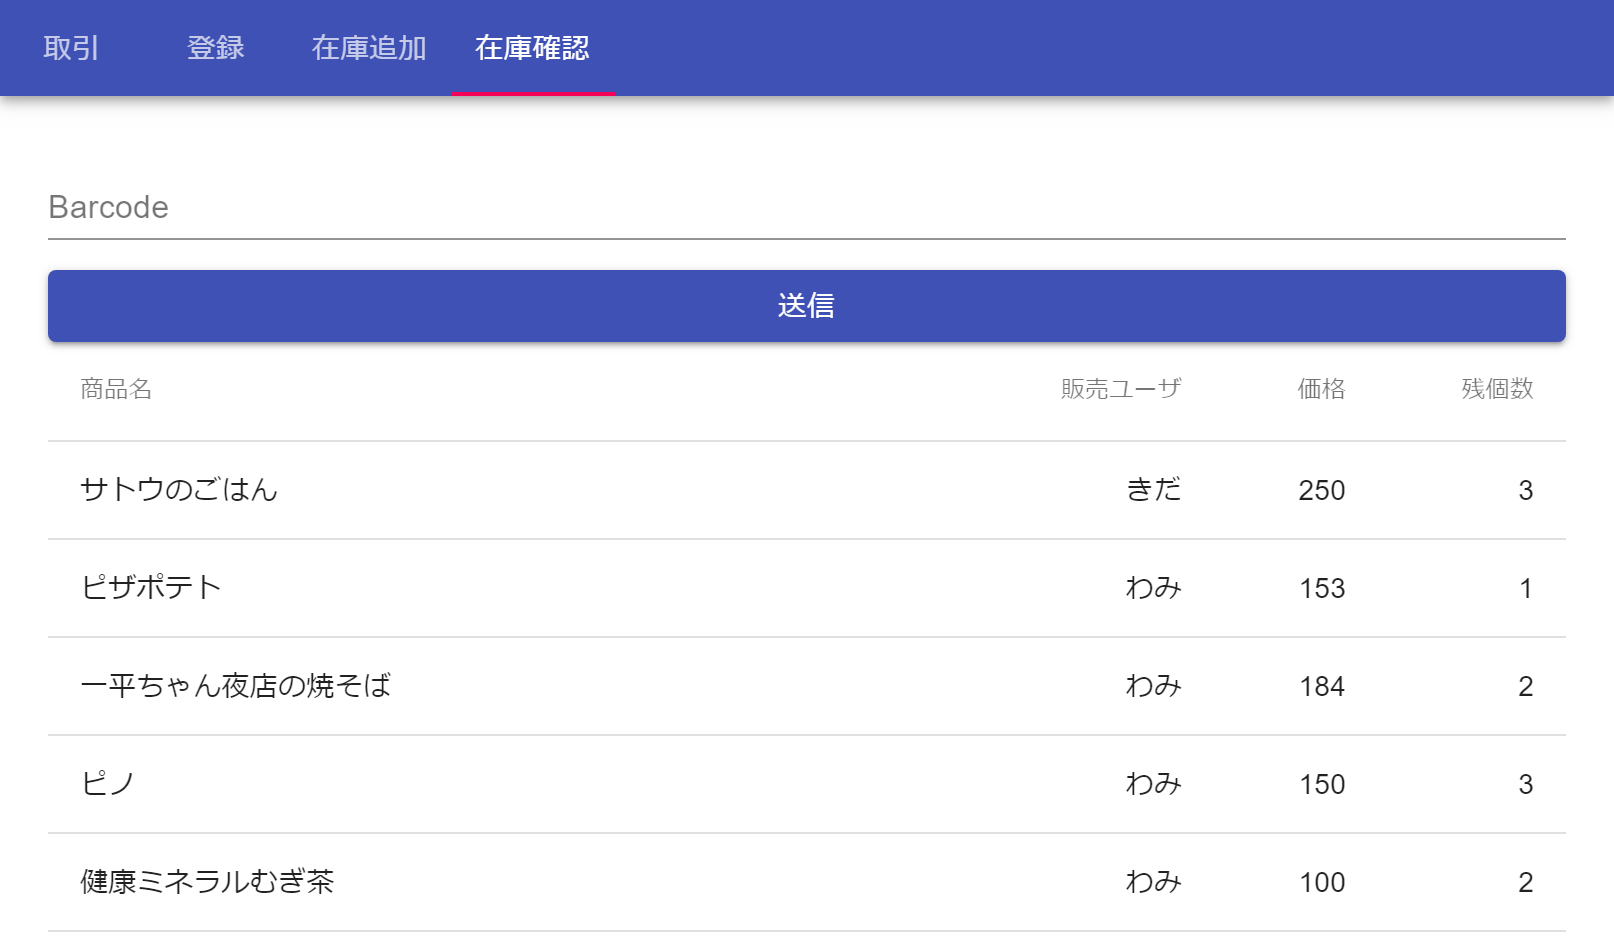
Task: Go to the 在庫追加 tab
Action: point(369,48)
